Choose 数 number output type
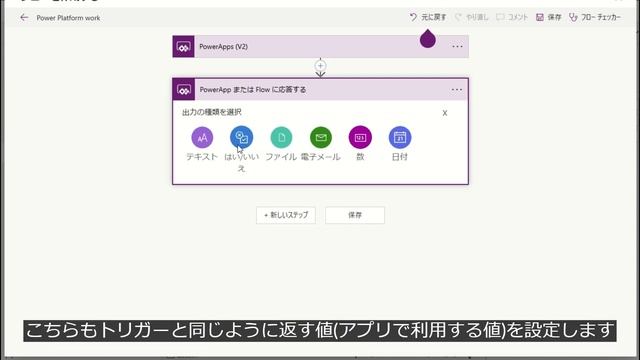Image resolution: width=640 pixels, height=360 pixels. 360,144
